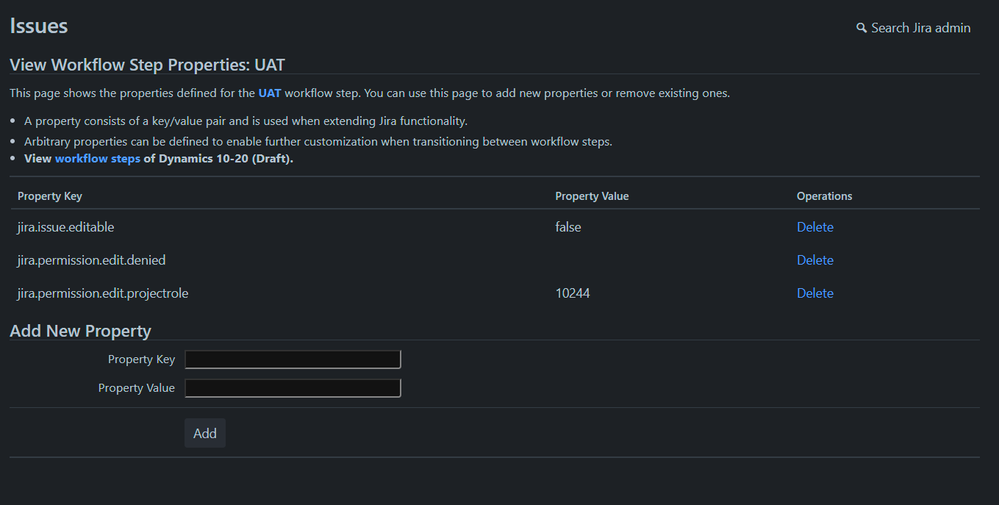This screenshot has width=999, height=505.
Task: Open Search Jira admin text
Action: pyautogui.click(x=921, y=28)
